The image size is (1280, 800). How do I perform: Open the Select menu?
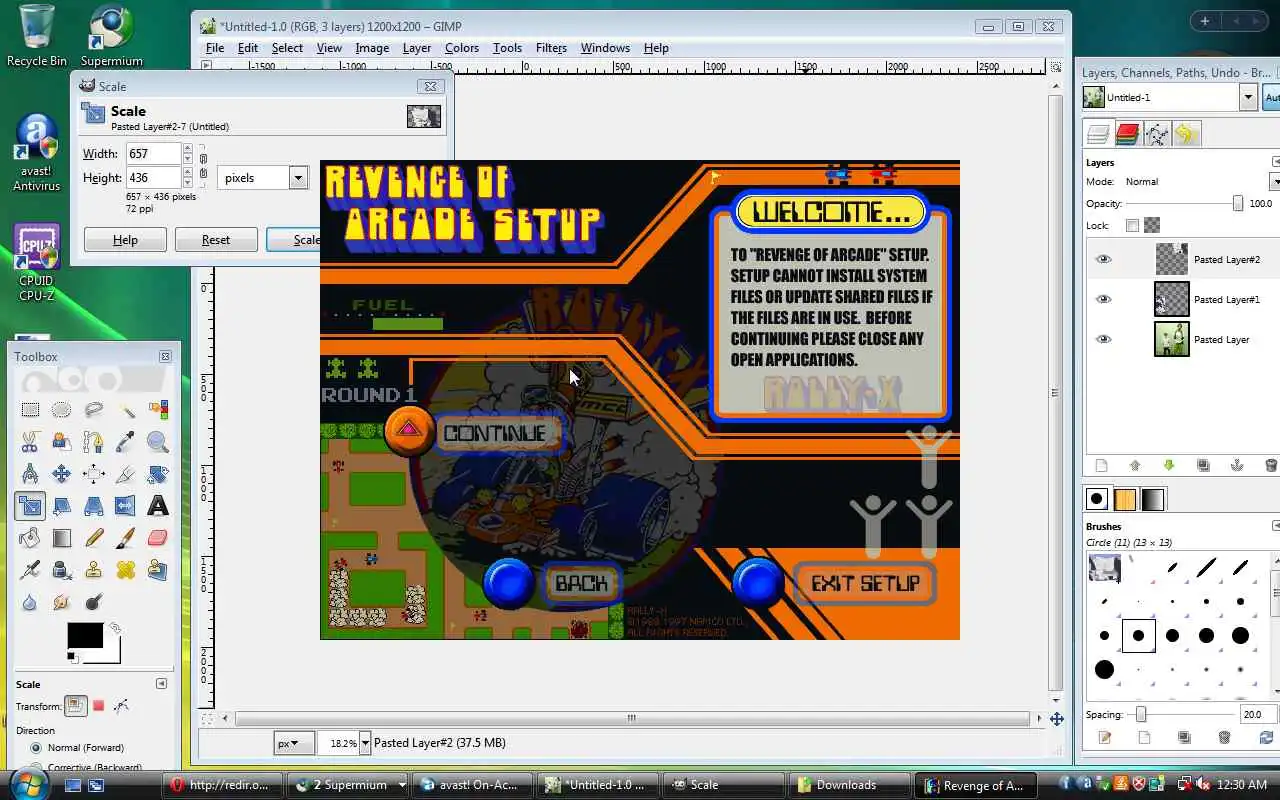coord(287,48)
